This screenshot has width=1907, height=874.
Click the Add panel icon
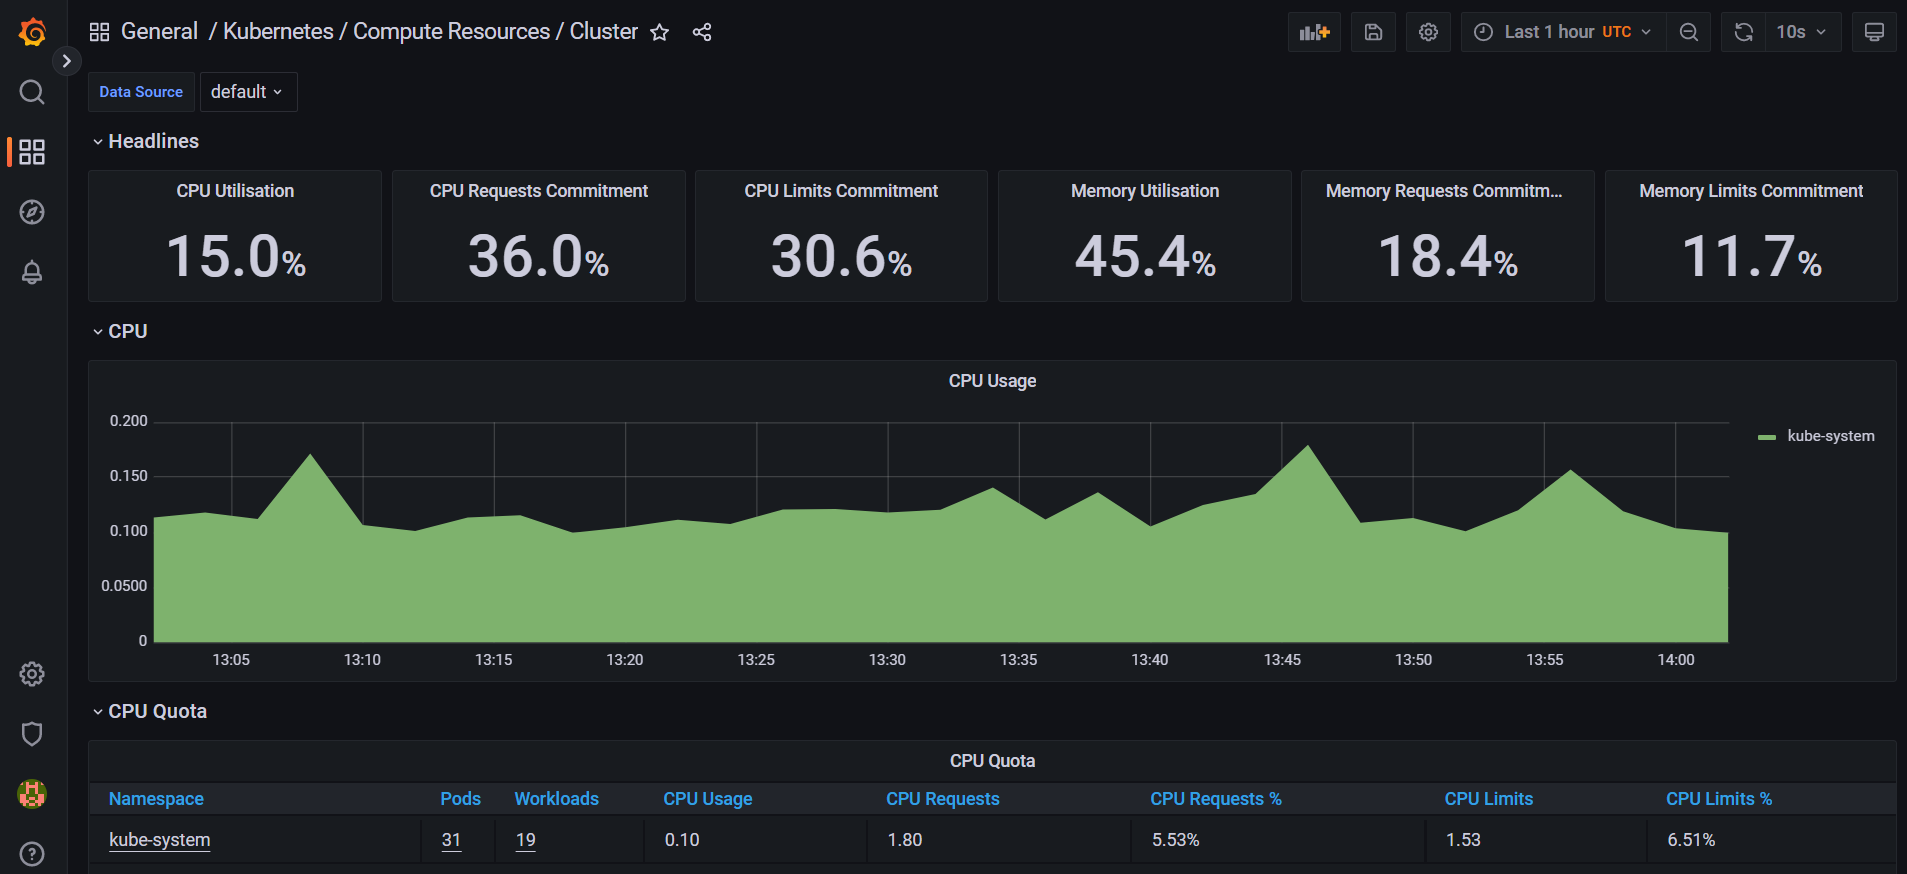pos(1314,32)
